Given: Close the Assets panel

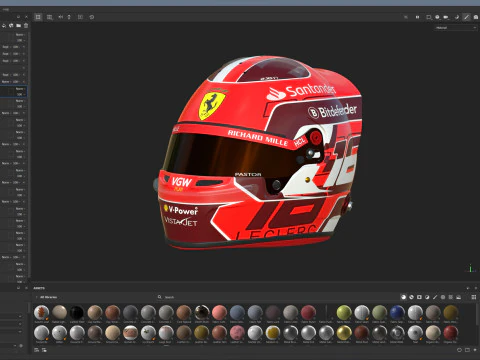Looking at the screenshot, I should 475,288.
